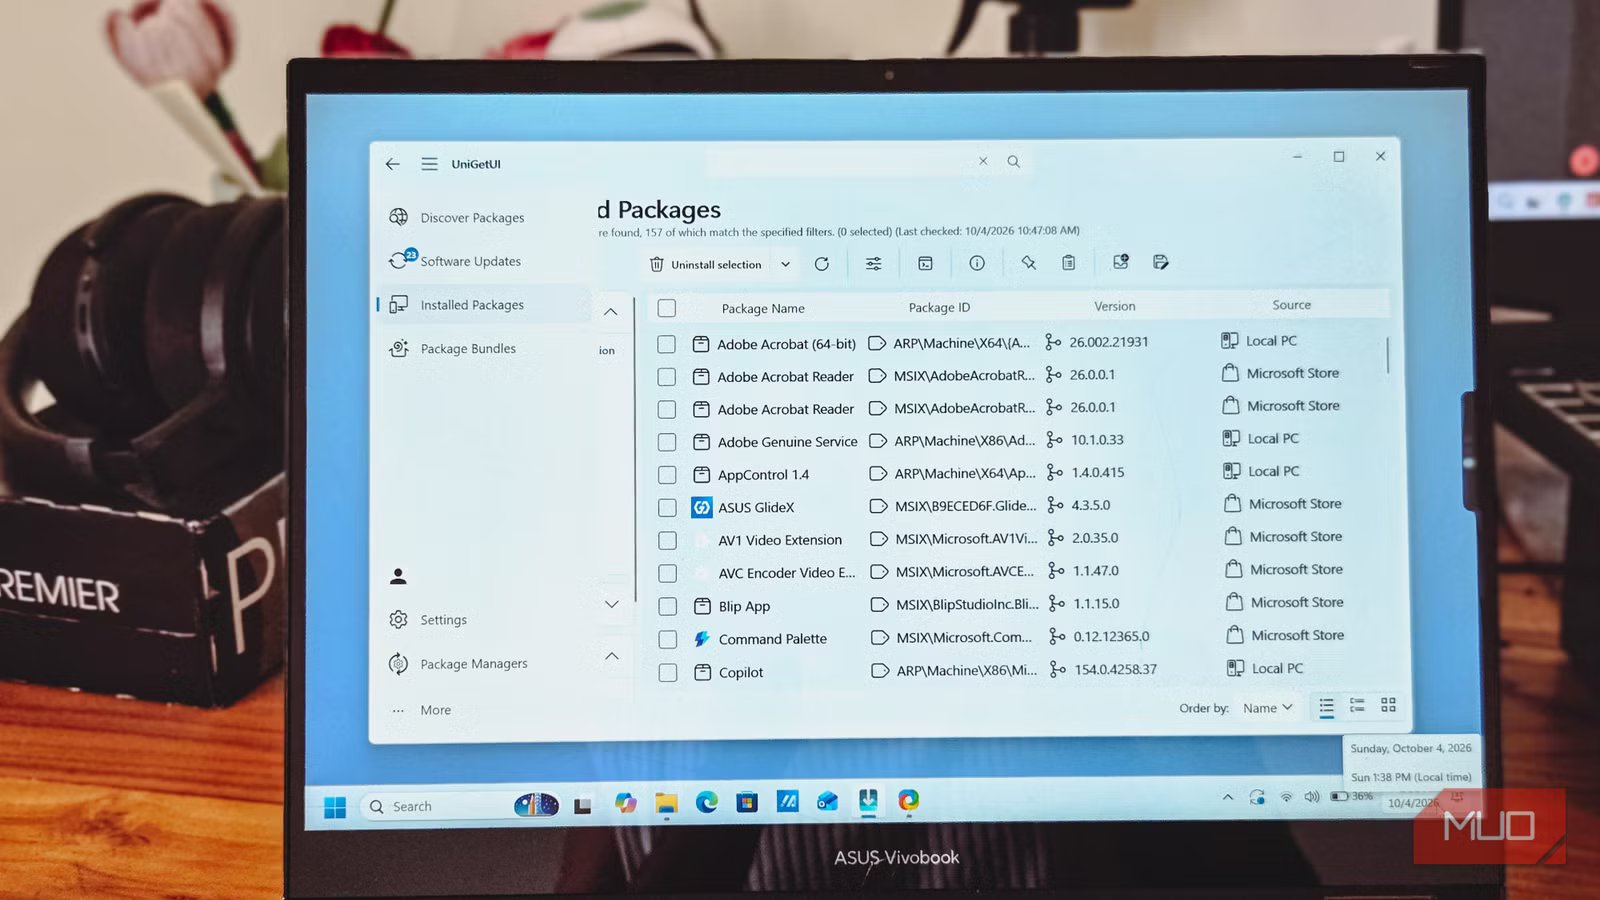Check the Adobe Acrobat (64-bit) checkbox
Image resolution: width=1600 pixels, height=900 pixels.
tap(667, 344)
